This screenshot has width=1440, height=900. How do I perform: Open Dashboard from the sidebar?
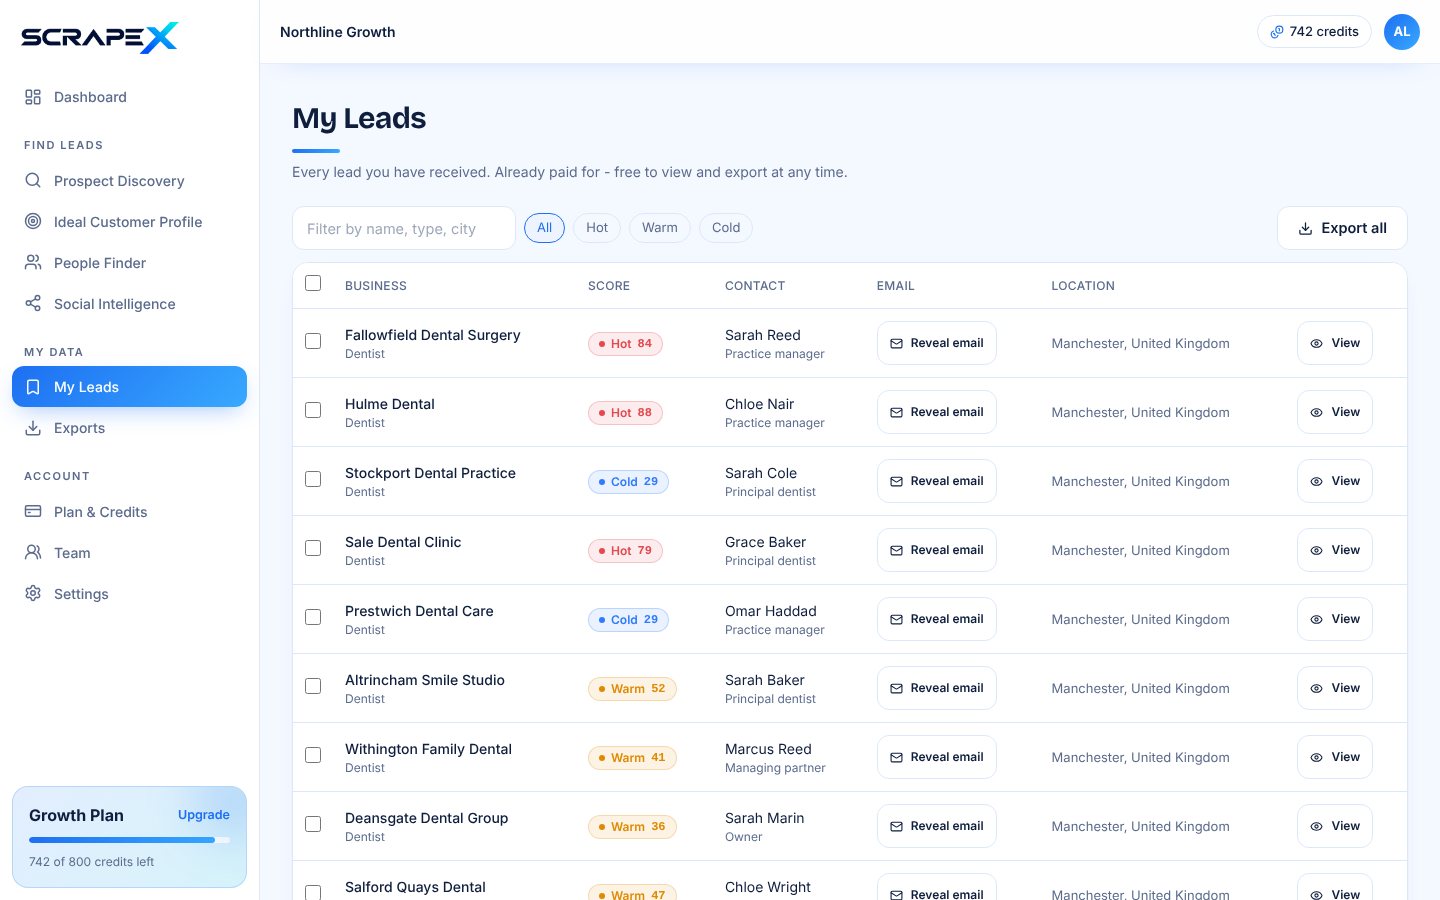click(x=129, y=97)
